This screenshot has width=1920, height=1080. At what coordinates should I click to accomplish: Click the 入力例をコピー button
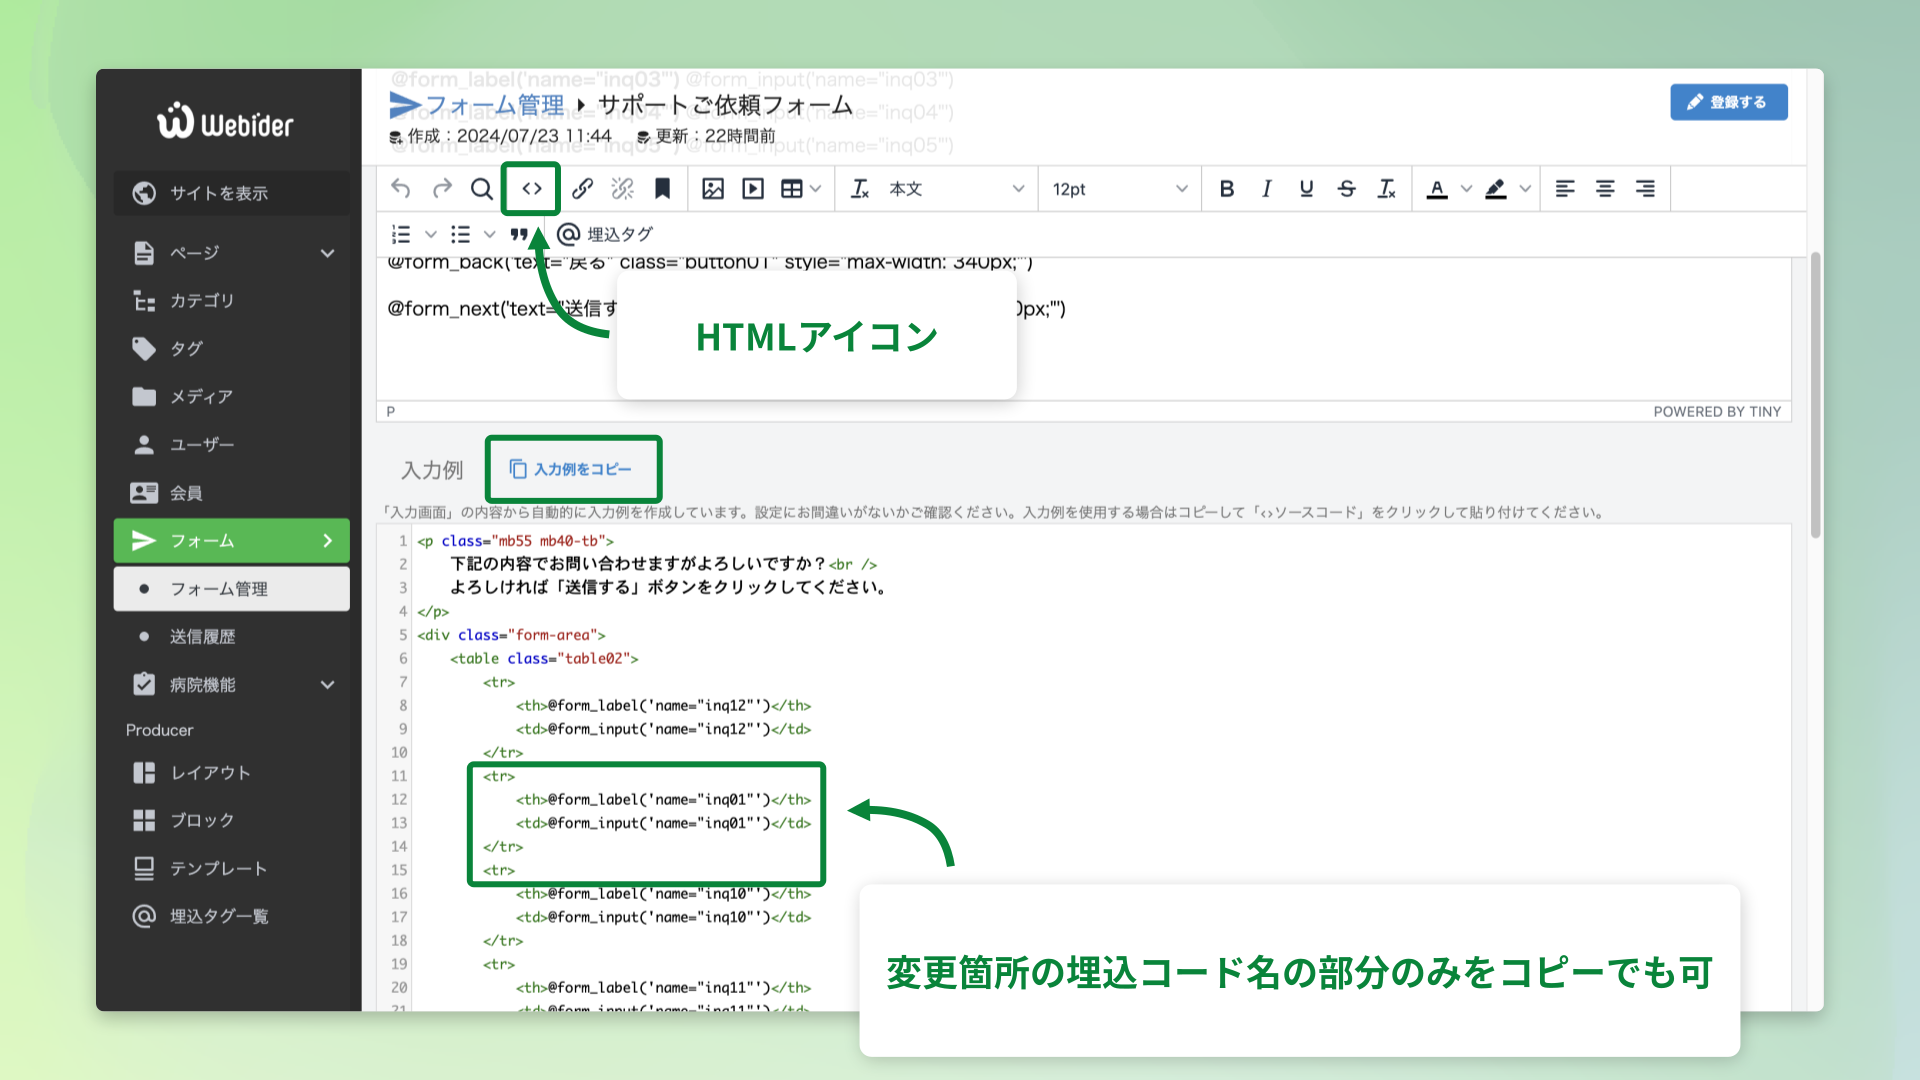571,469
